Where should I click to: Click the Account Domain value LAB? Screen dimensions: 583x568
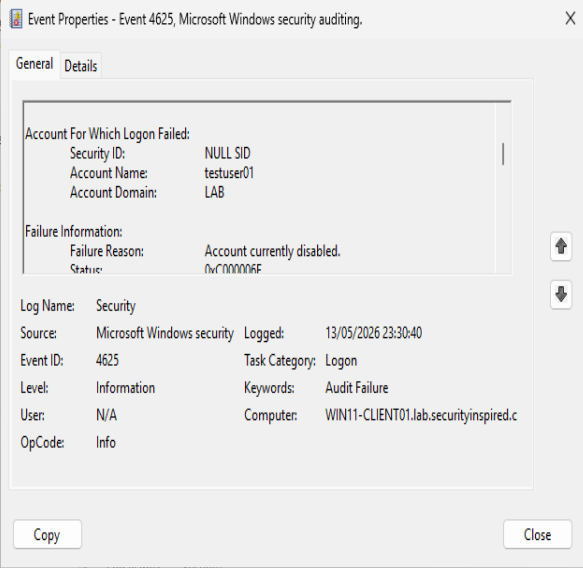pyautogui.click(x=215, y=193)
